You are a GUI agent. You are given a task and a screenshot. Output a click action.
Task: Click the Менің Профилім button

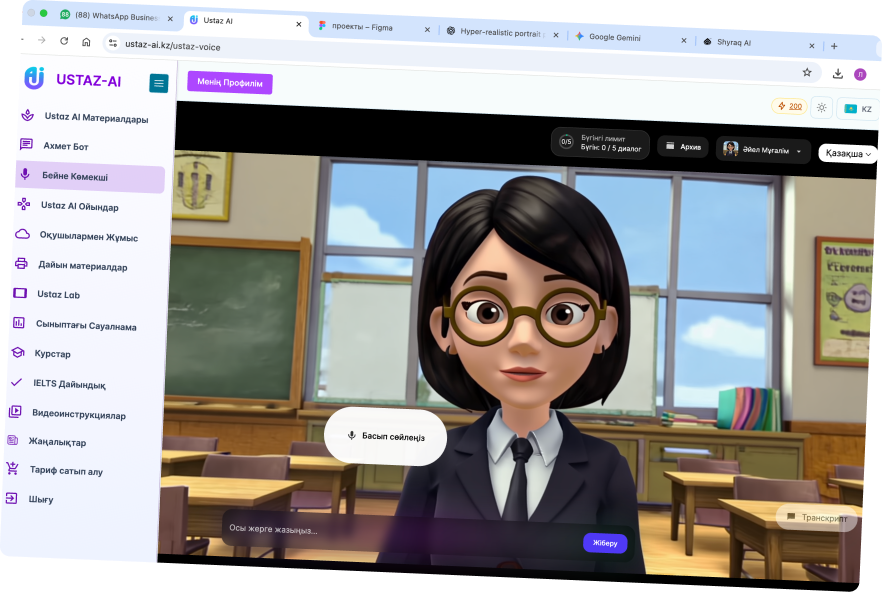[229, 83]
